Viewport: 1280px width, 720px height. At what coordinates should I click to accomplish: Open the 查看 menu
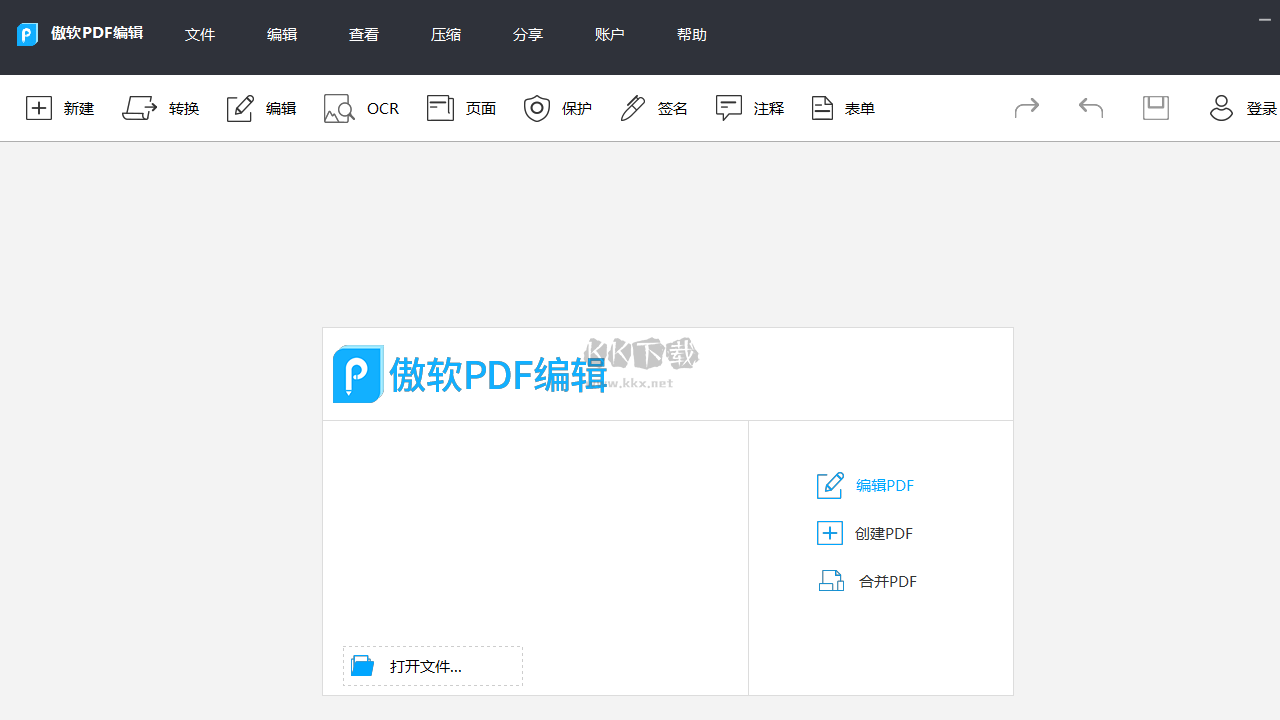pos(364,34)
